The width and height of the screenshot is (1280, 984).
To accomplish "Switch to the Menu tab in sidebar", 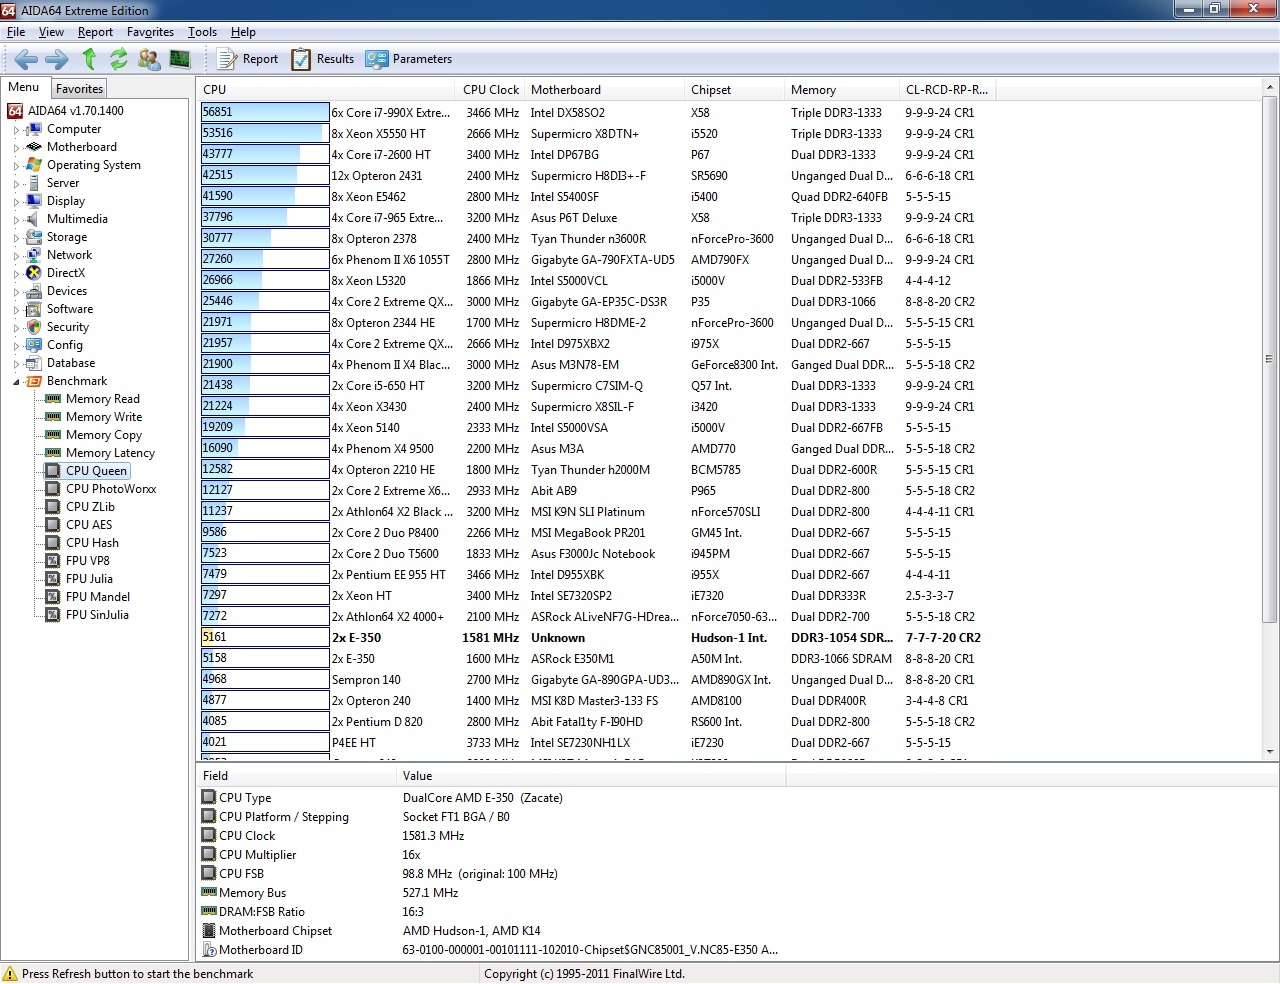I will click(x=24, y=87).
